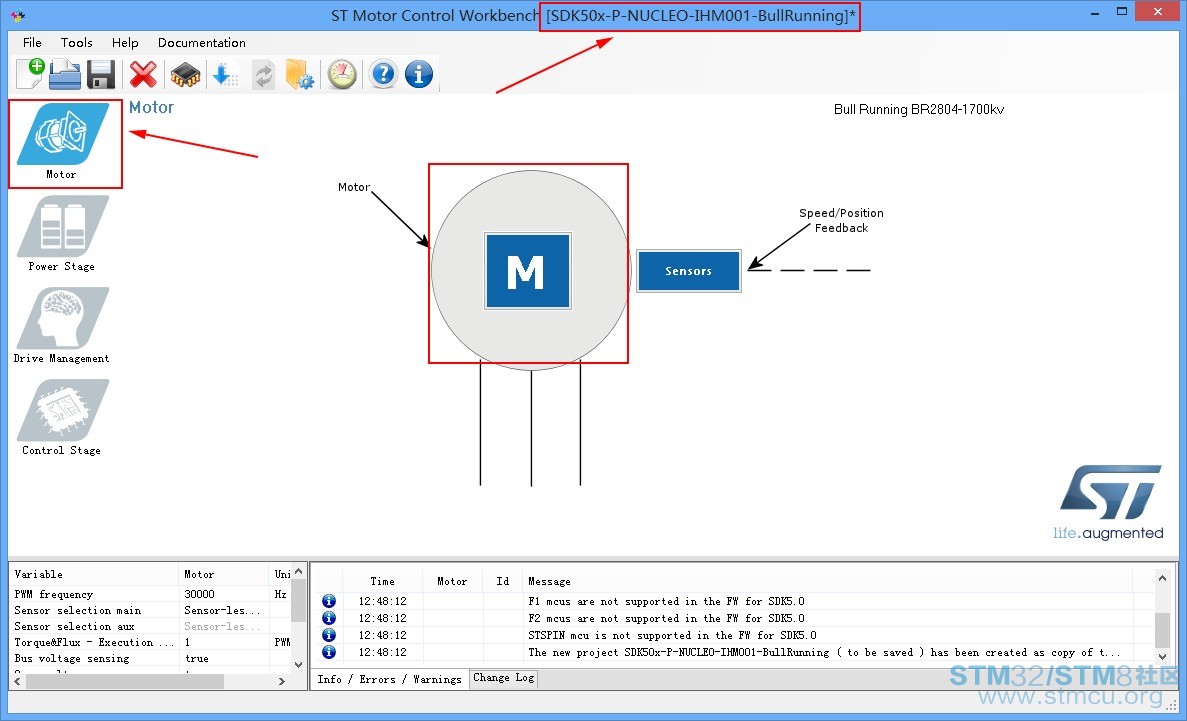Click variables panel scroll left arrow
Viewport: 1187px width, 721px height.
18,681
